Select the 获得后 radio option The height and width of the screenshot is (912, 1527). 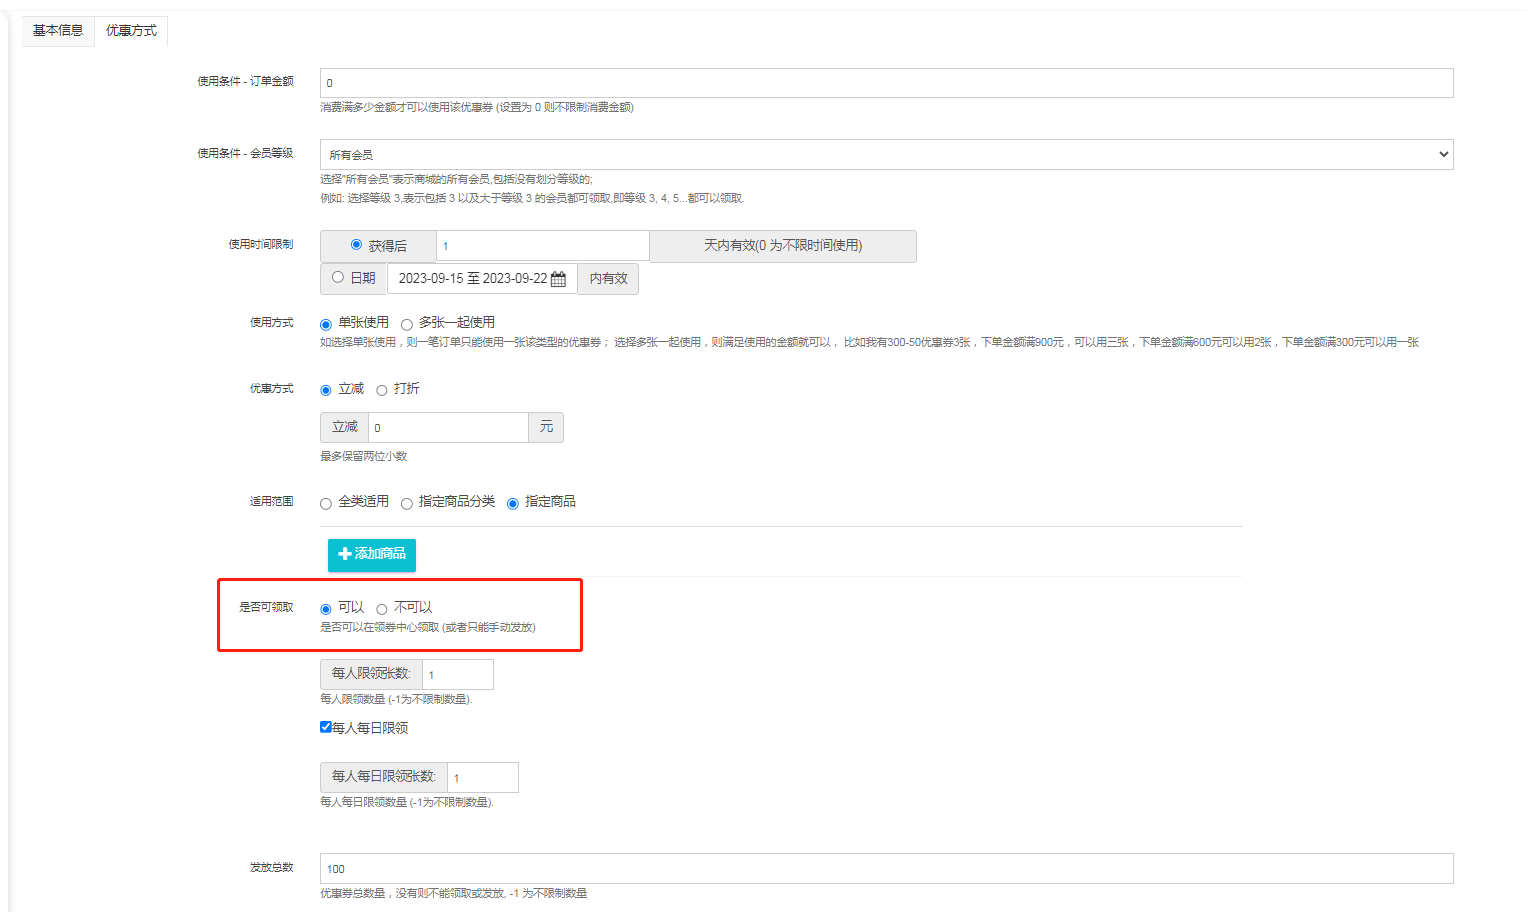356,245
